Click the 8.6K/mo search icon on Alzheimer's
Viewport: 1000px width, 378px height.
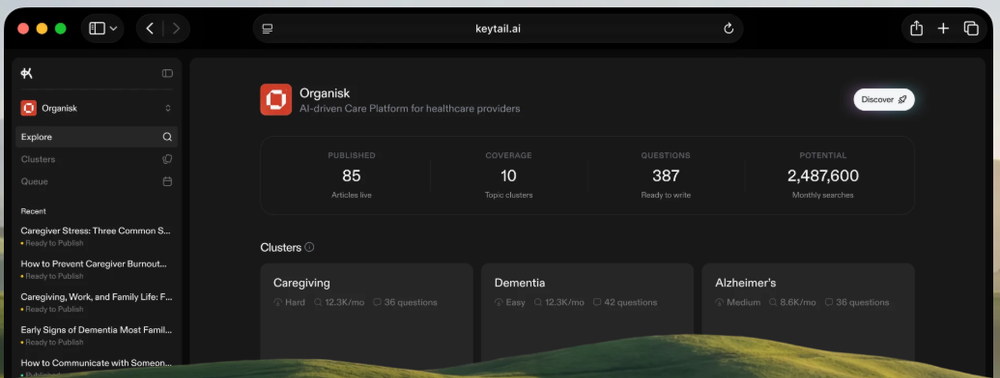click(x=773, y=302)
